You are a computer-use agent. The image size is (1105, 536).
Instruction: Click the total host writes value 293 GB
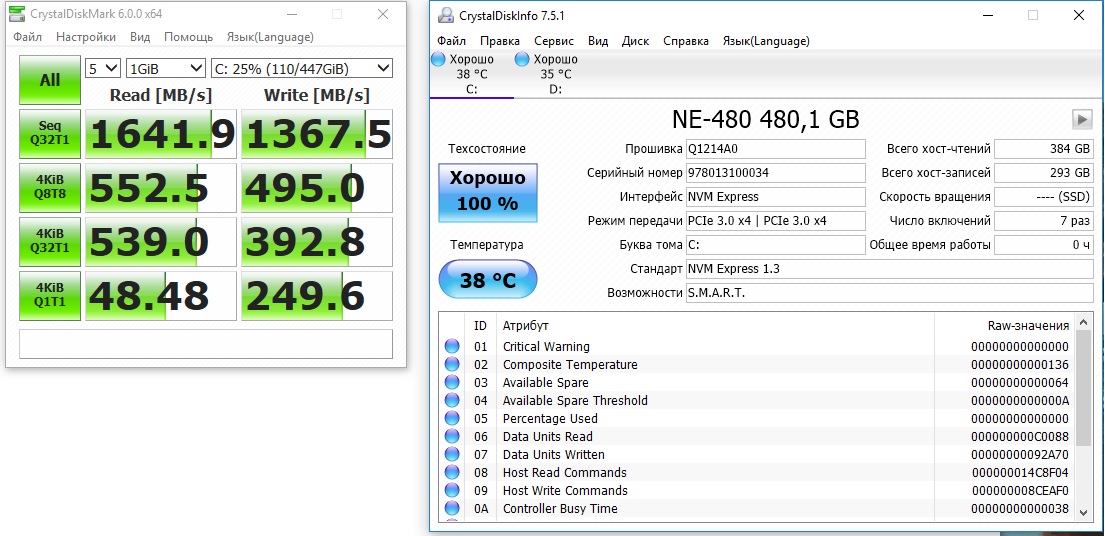coord(1044,173)
